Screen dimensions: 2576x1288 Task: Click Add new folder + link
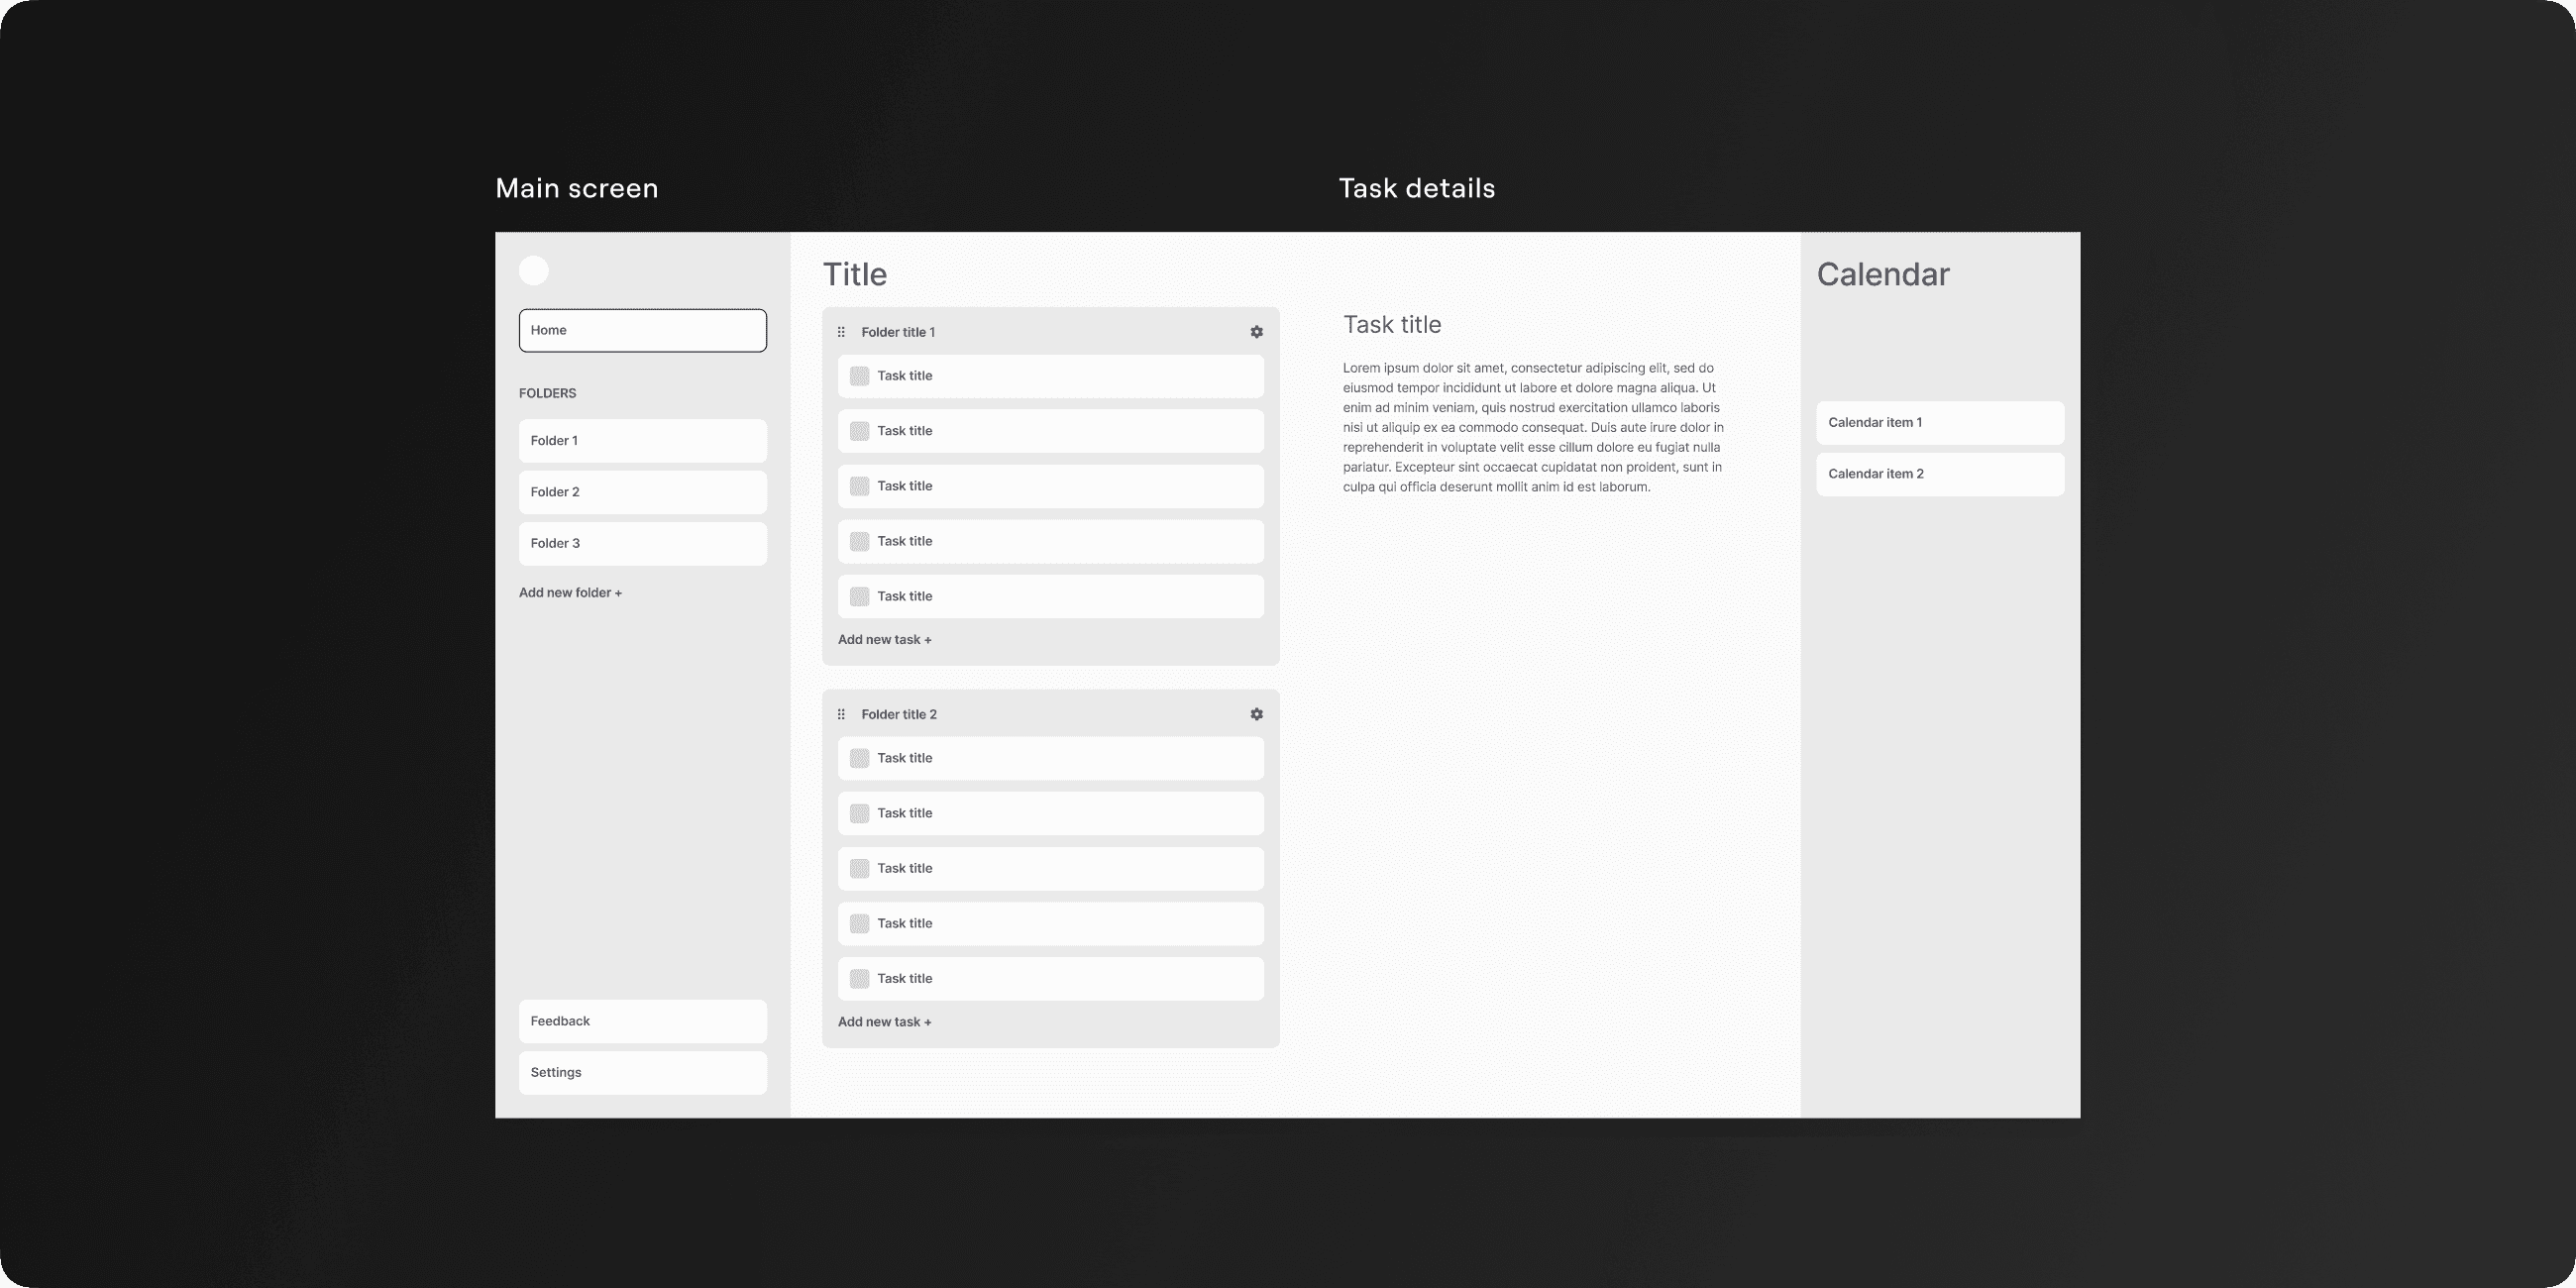click(570, 593)
